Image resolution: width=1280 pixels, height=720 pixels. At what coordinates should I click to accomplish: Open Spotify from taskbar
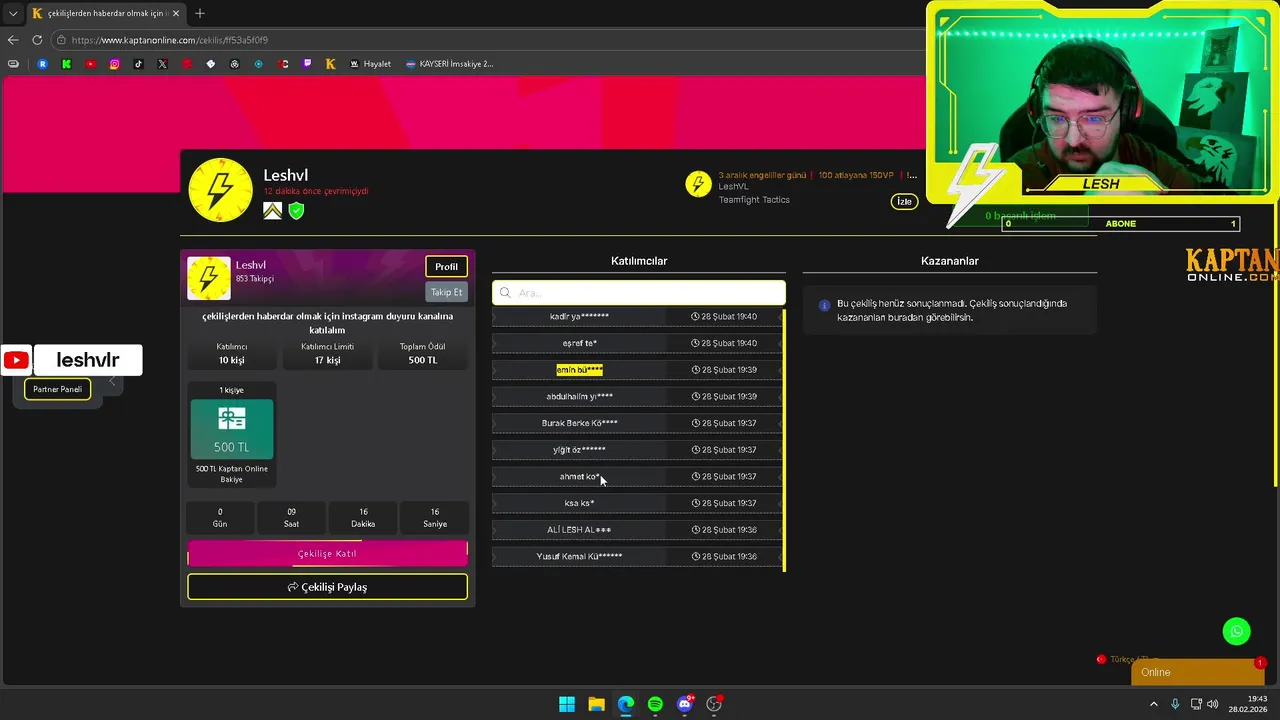click(x=655, y=704)
